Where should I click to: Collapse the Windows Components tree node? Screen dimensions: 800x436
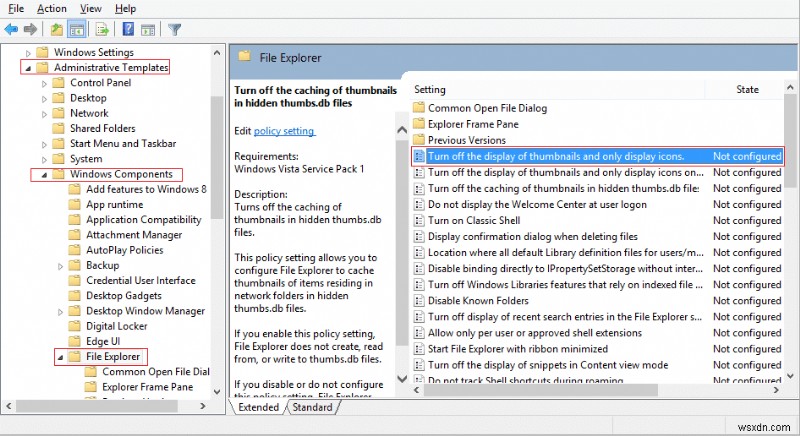(44, 174)
